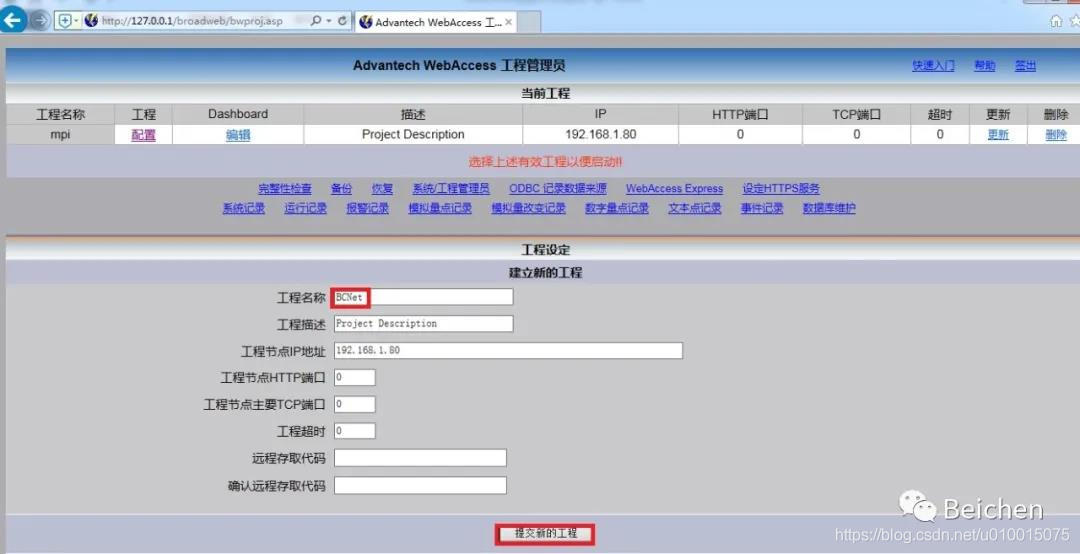This screenshot has width=1080, height=554.
Task: Click the 工程节点IP地址 input field
Action: pos(508,350)
